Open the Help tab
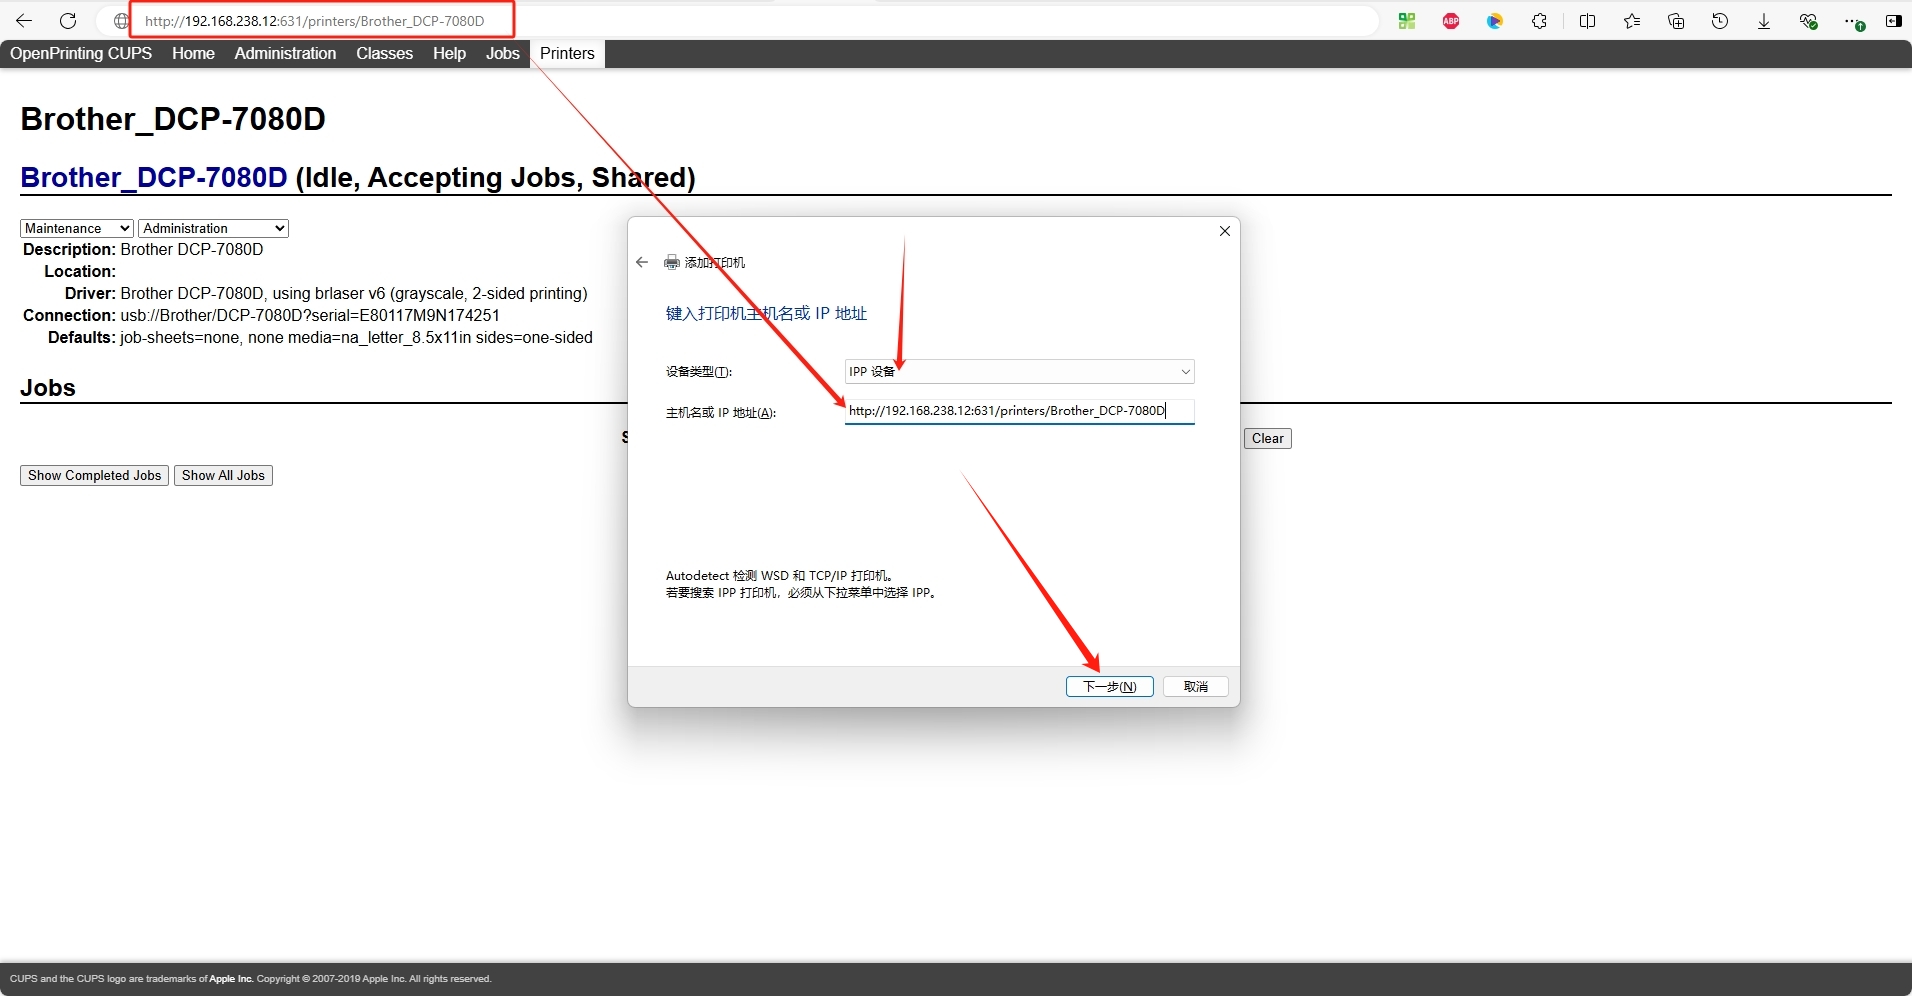This screenshot has height=996, width=1912. [449, 53]
